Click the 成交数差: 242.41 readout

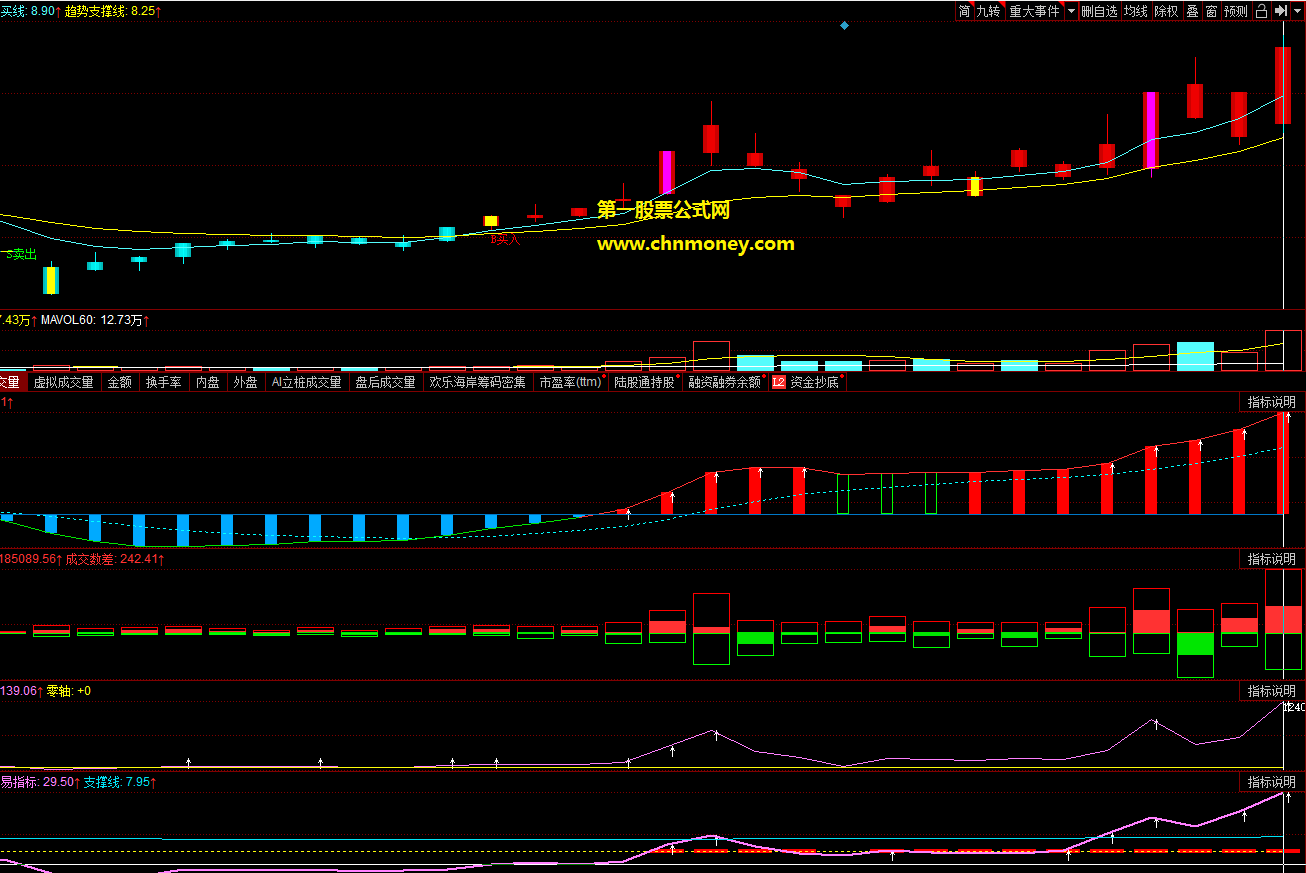click(115, 559)
